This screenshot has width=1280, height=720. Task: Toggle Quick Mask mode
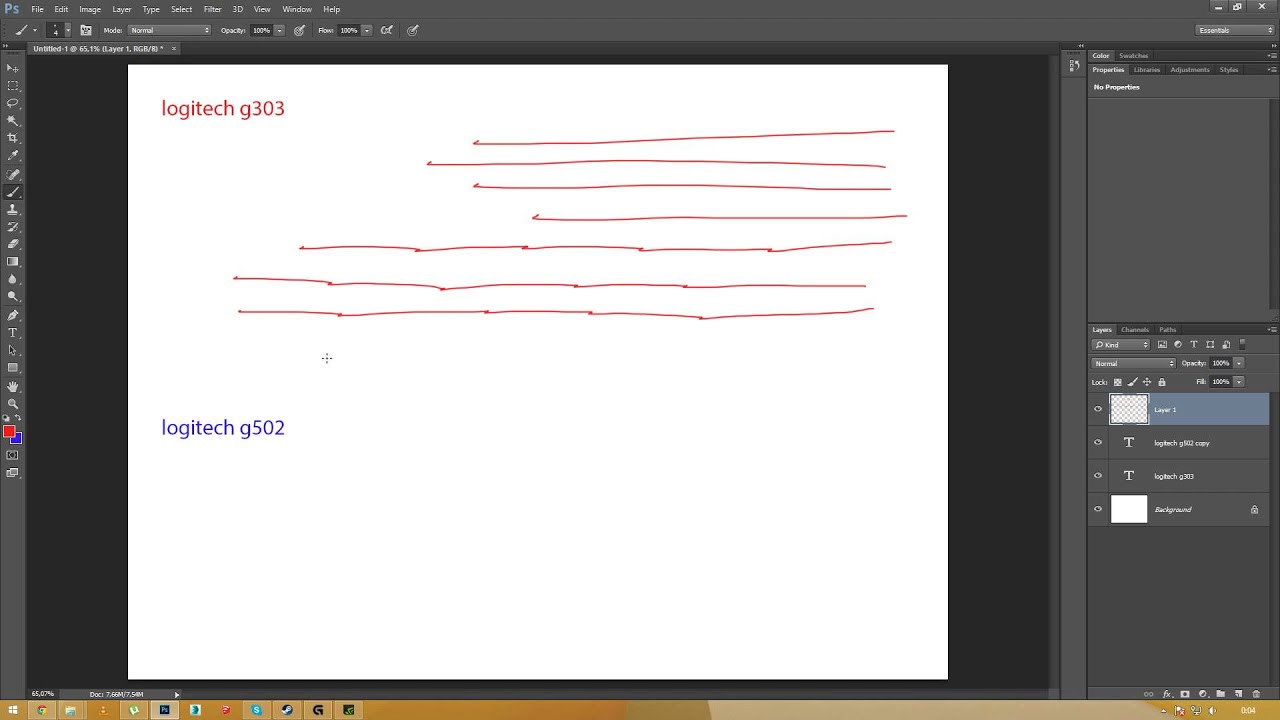(x=13, y=456)
